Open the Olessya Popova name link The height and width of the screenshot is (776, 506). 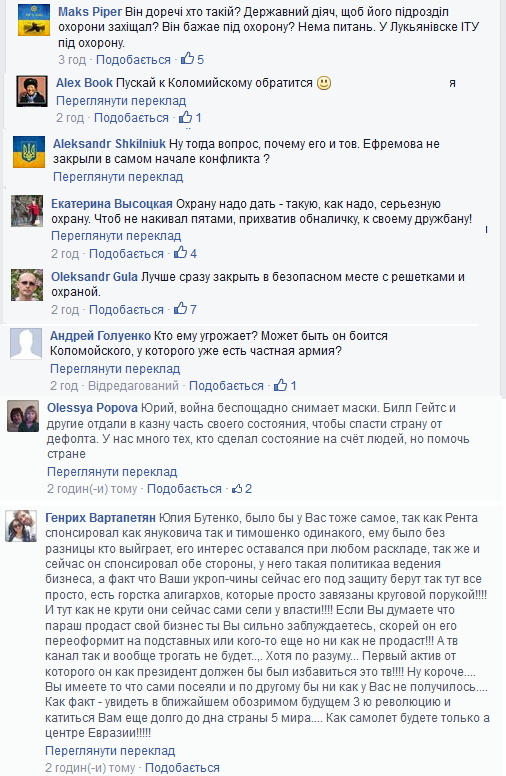[x=92, y=408]
